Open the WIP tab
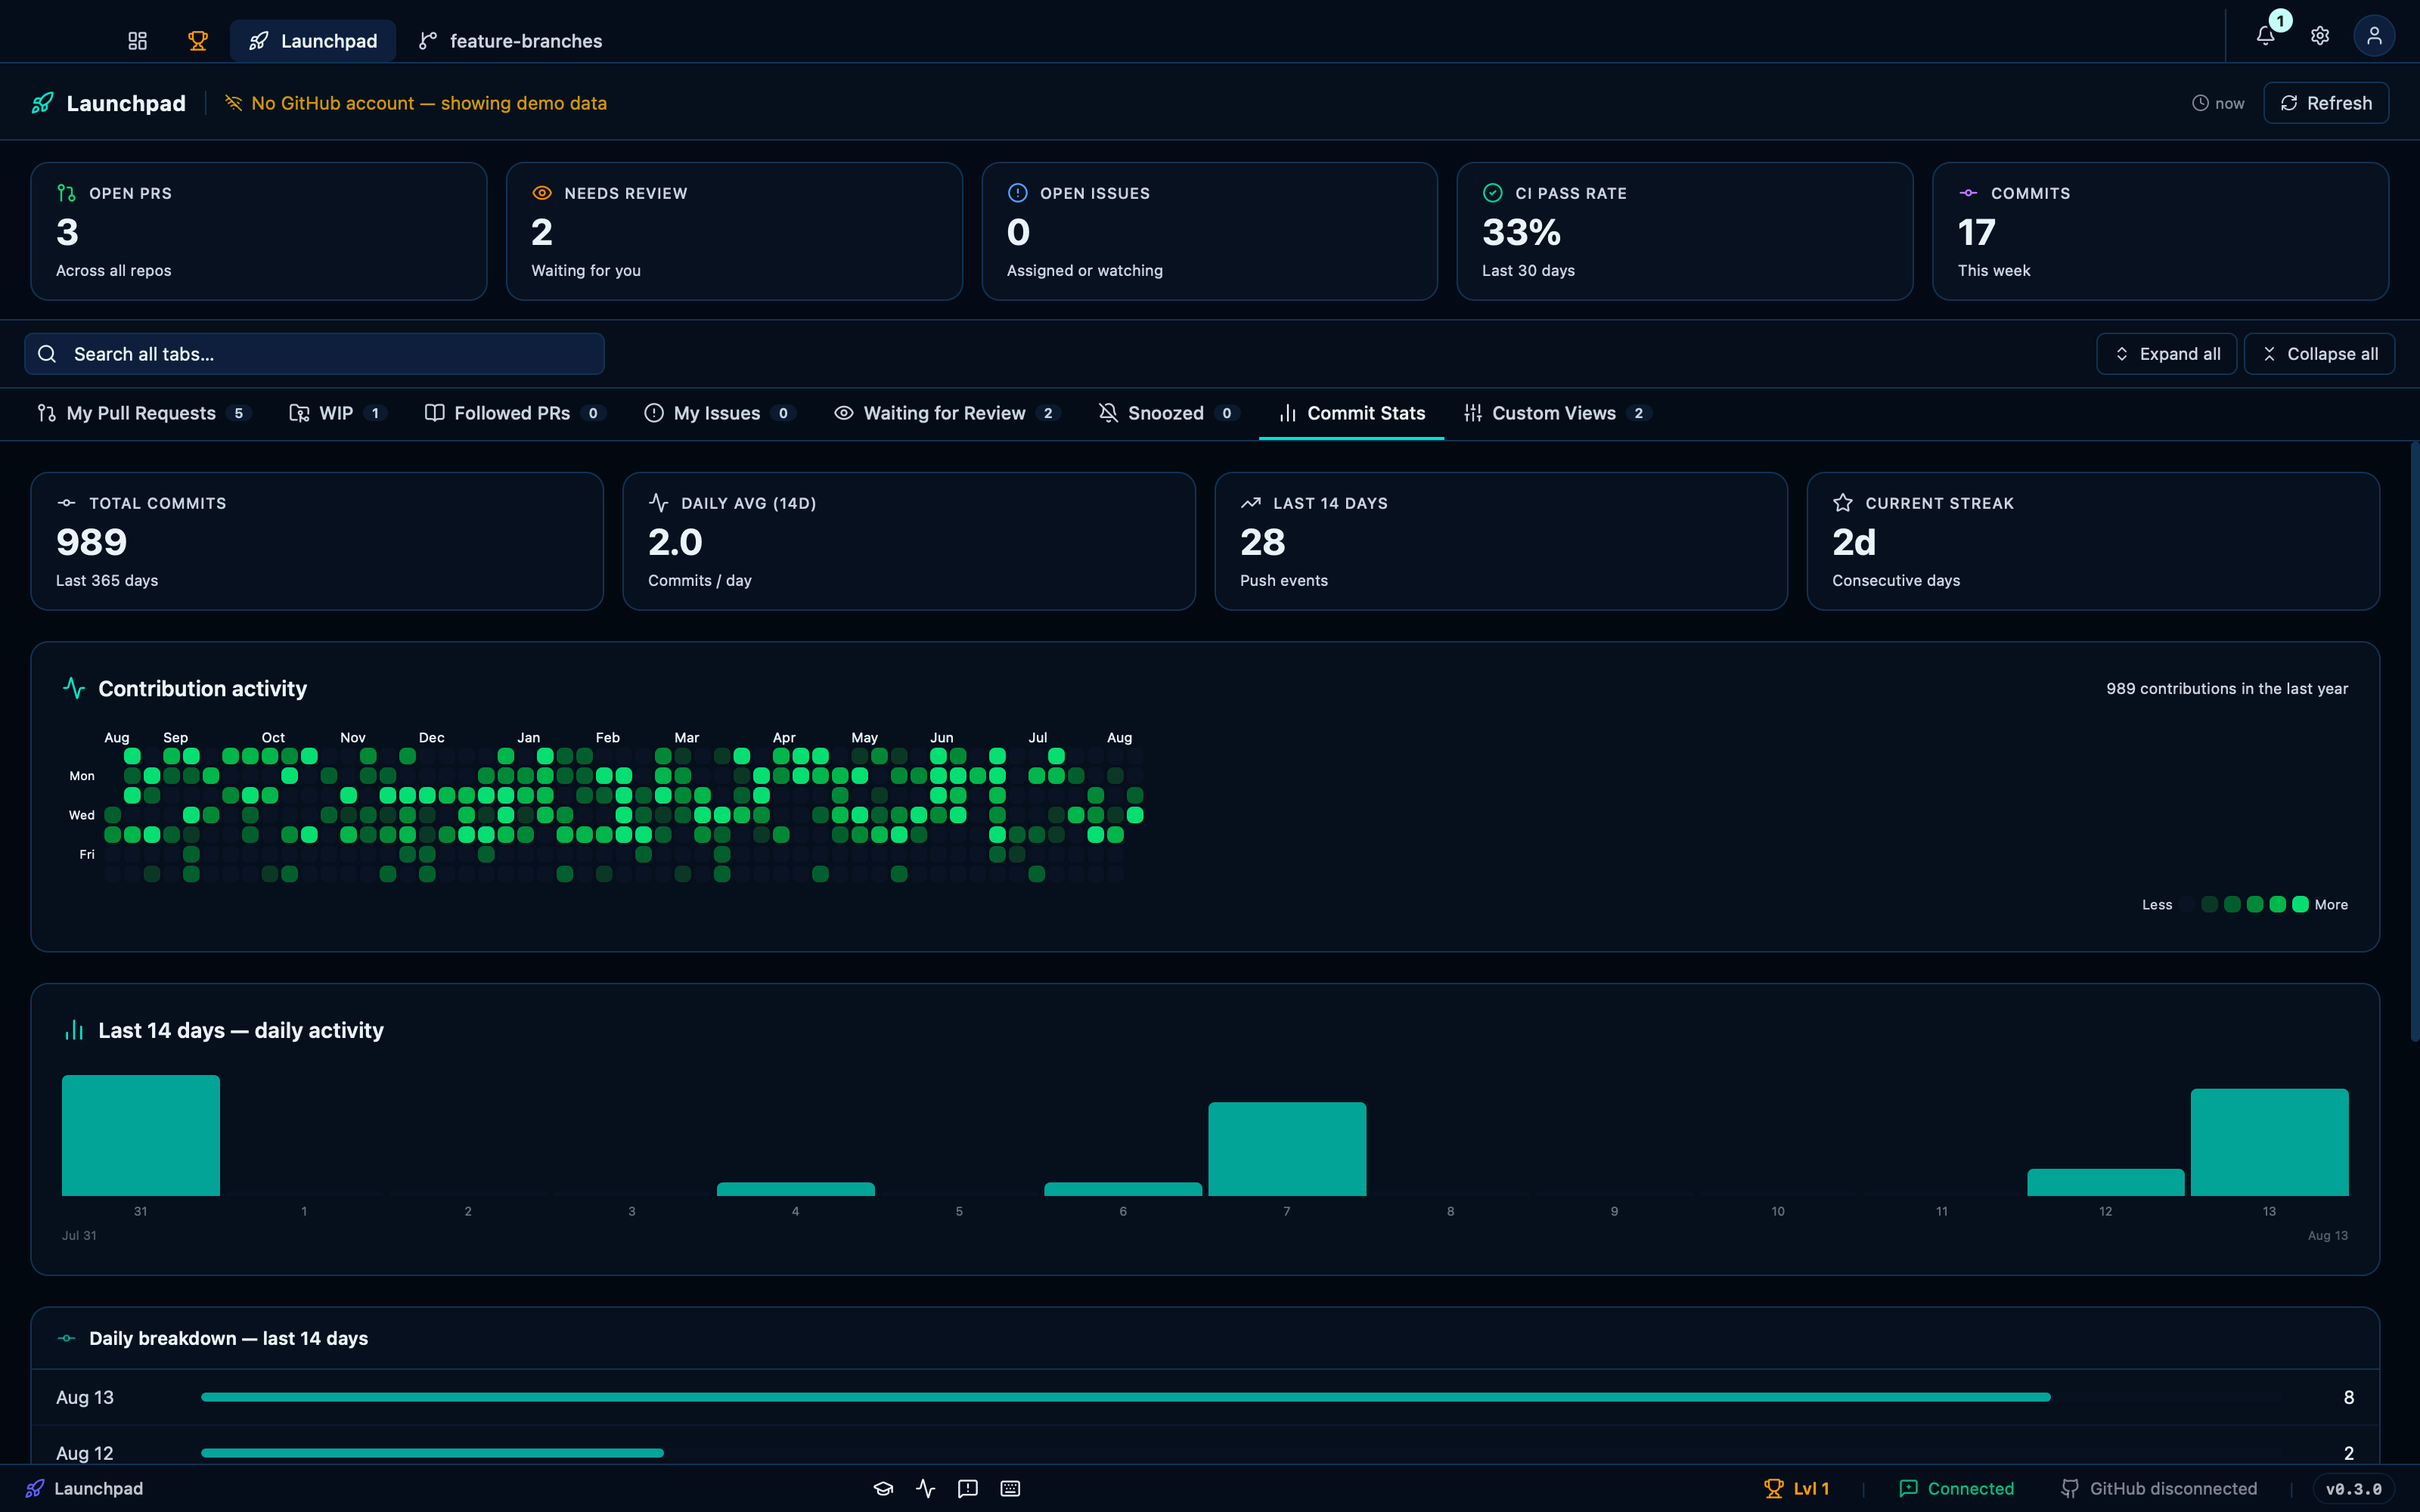Screen dimensions: 2420x1512 (338, 413)
